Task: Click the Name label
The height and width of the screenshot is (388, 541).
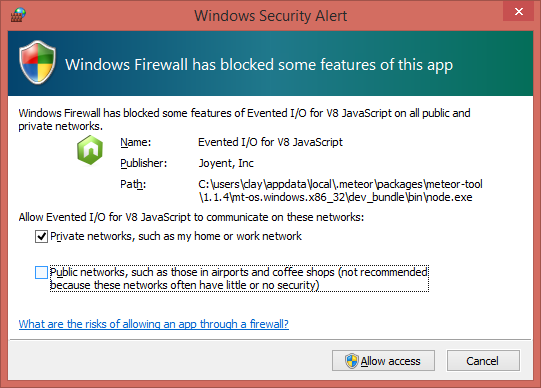Action: click(136, 142)
